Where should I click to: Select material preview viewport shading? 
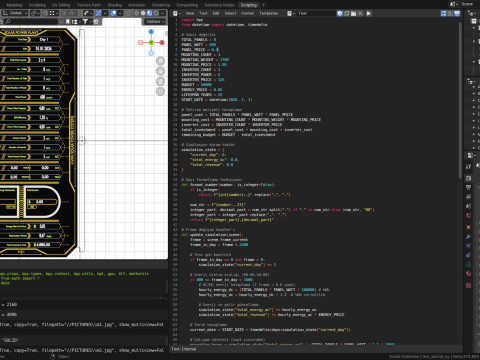pyautogui.click(x=149, y=13)
